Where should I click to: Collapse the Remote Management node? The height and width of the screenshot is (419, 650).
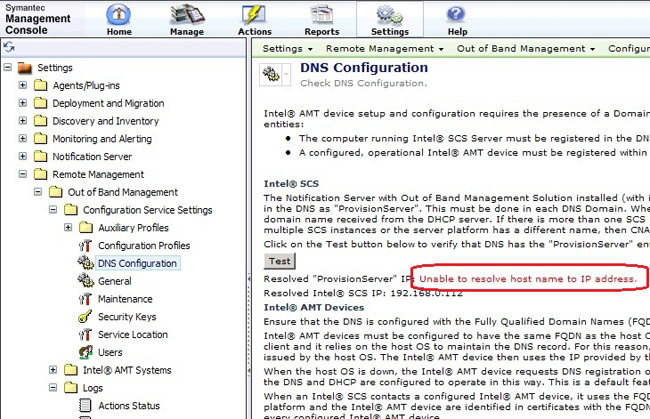pyautogui.click(x=23, y=174)
